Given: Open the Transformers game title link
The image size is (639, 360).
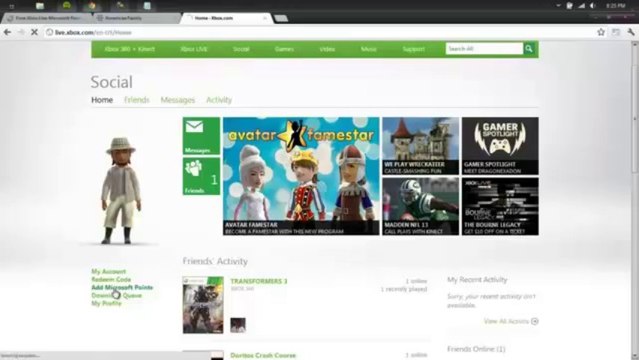Looking at the screenshot, I should 259,281.
